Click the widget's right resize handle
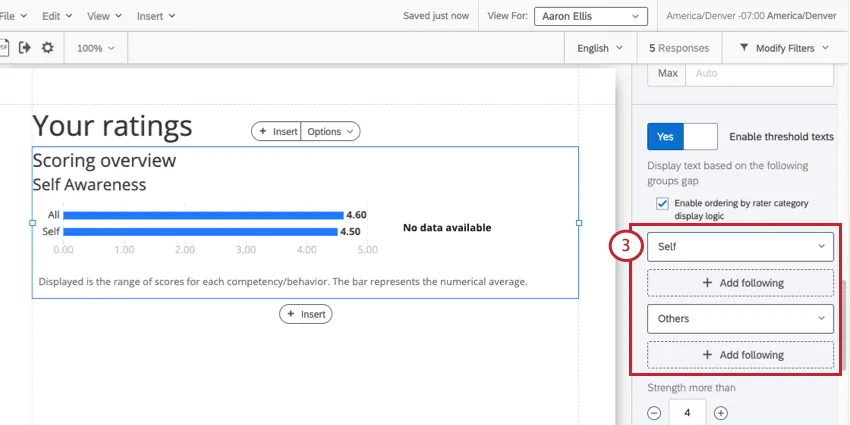Viewport: 850px width, 425px height. pyautogui.click(x=578, y=223)
